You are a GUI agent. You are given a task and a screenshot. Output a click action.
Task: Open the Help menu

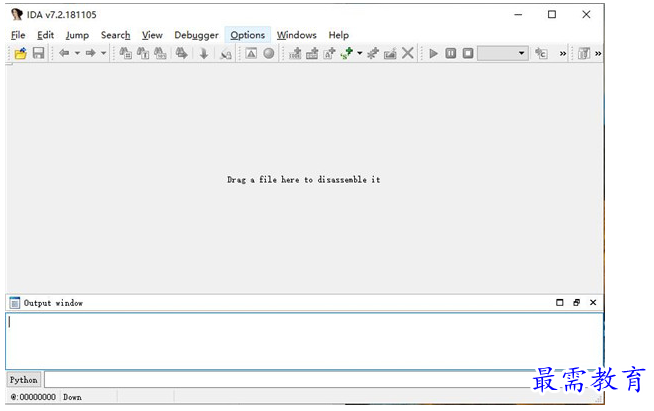click(339, 35)
